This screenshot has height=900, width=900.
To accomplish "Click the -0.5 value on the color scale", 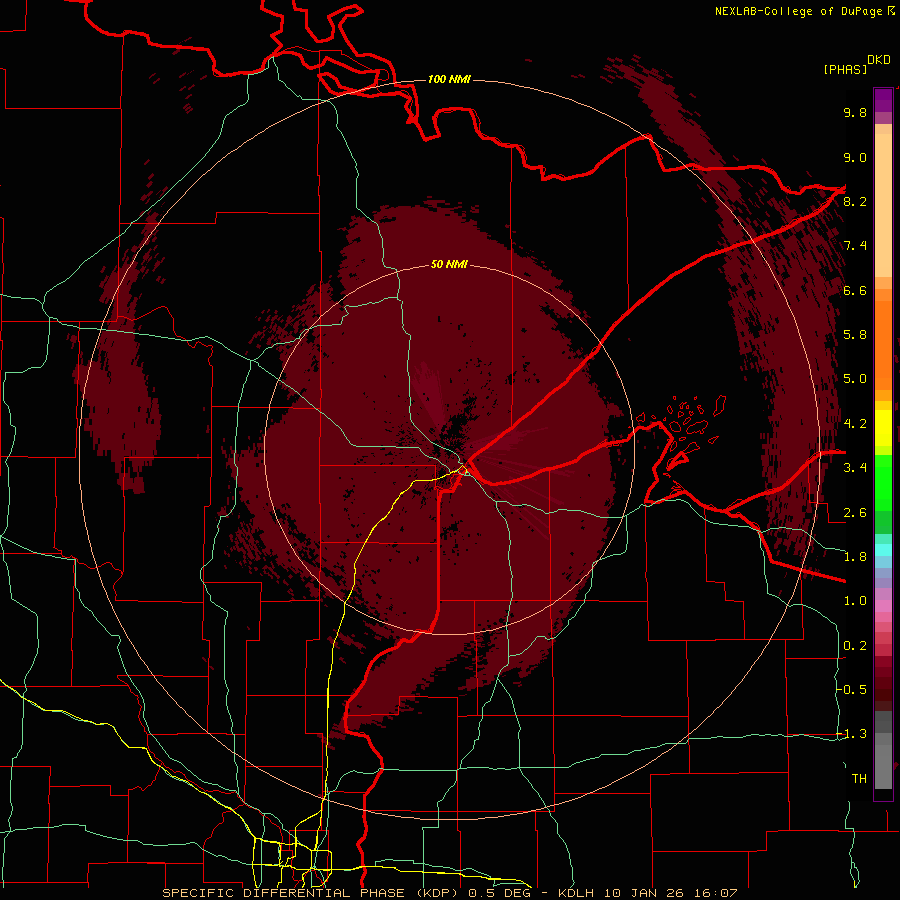I will [x=852, y=690].
